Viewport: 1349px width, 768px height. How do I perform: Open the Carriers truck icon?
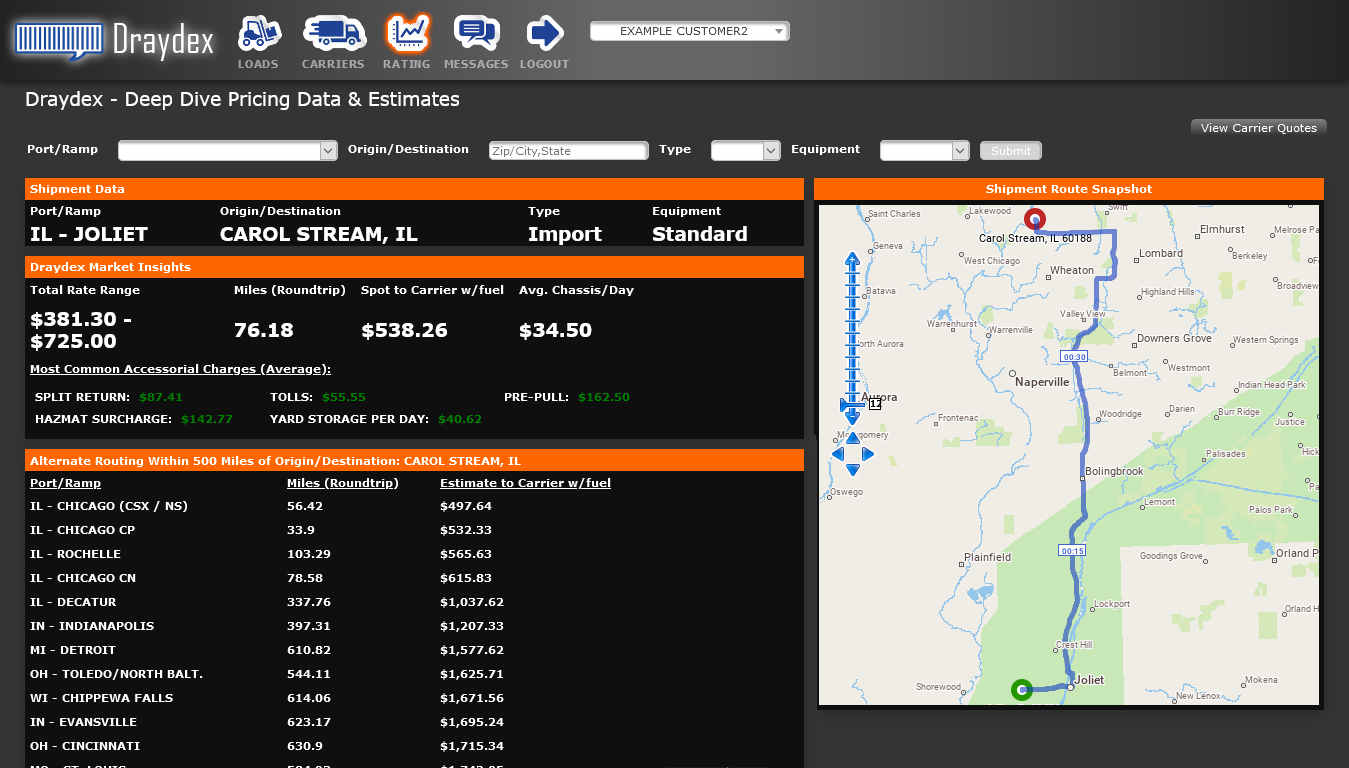[x=333, y=33]
